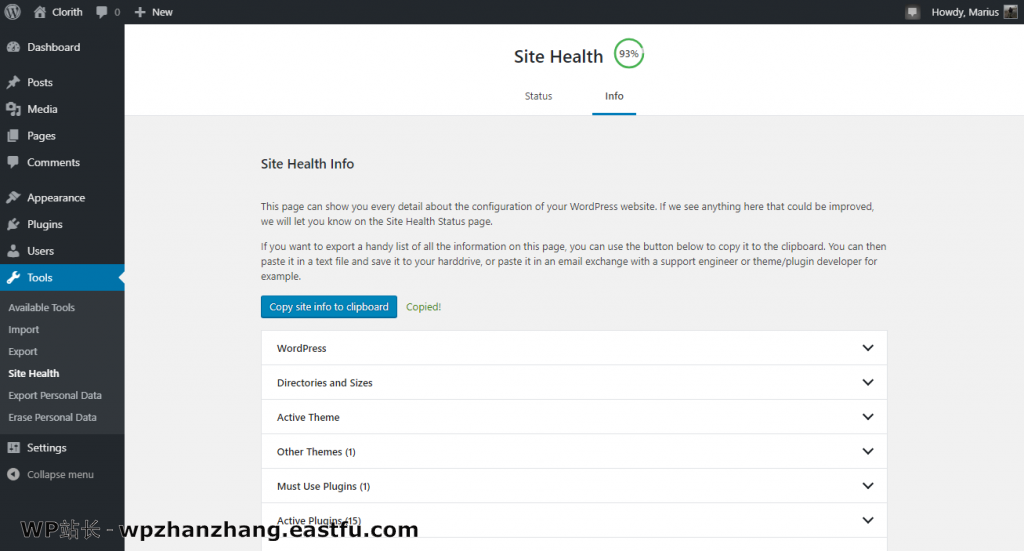Click the Must Use Plugins (1) heading text
Screen dimensions: 1024x551
click(323, 486)
